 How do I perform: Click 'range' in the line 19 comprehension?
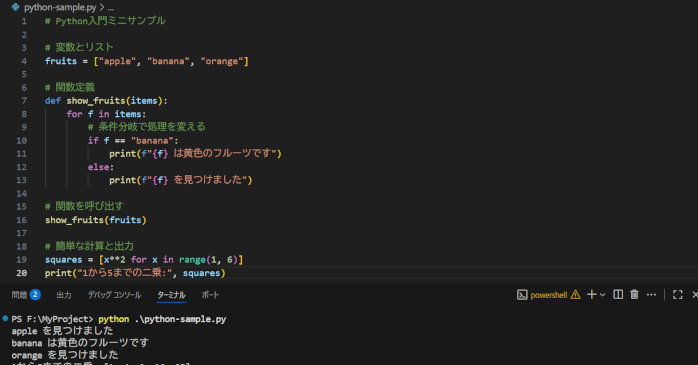(x=192, y=260)
